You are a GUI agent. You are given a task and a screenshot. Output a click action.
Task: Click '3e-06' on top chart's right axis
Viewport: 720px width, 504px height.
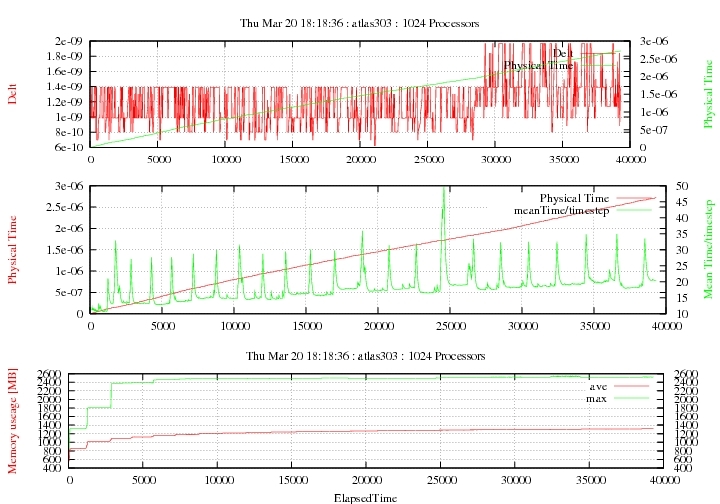point(654,41)
